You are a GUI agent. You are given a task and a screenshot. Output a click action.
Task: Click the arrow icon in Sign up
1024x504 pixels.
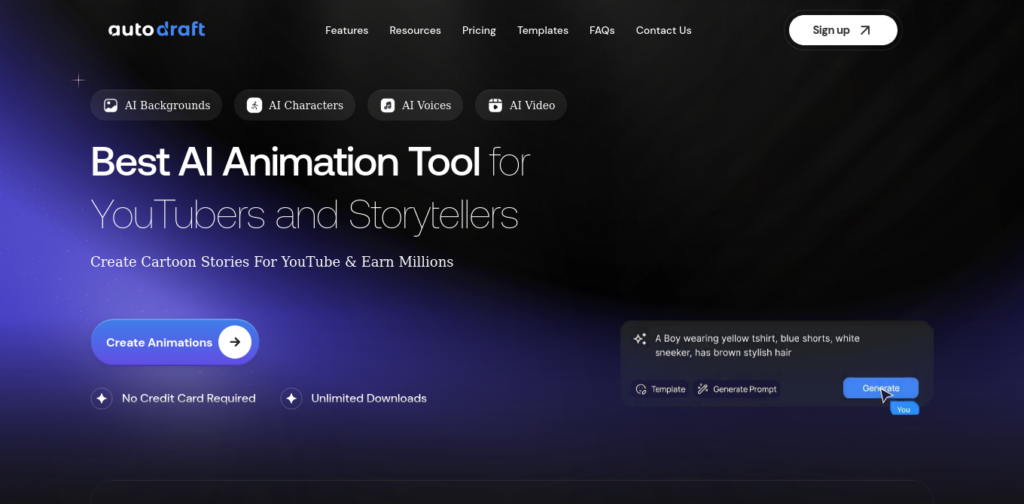pyautogui.click(x=865, y=30)
